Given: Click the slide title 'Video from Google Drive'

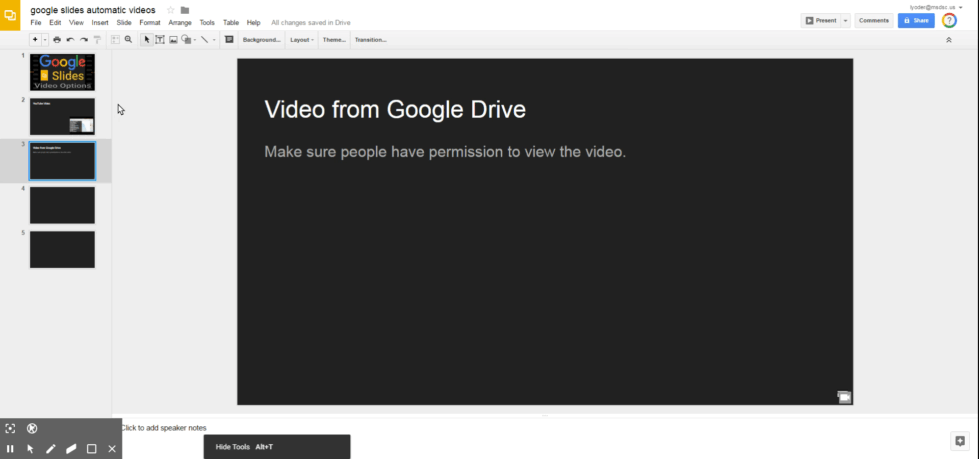Looking at the screenshot, I should (395, 110).
